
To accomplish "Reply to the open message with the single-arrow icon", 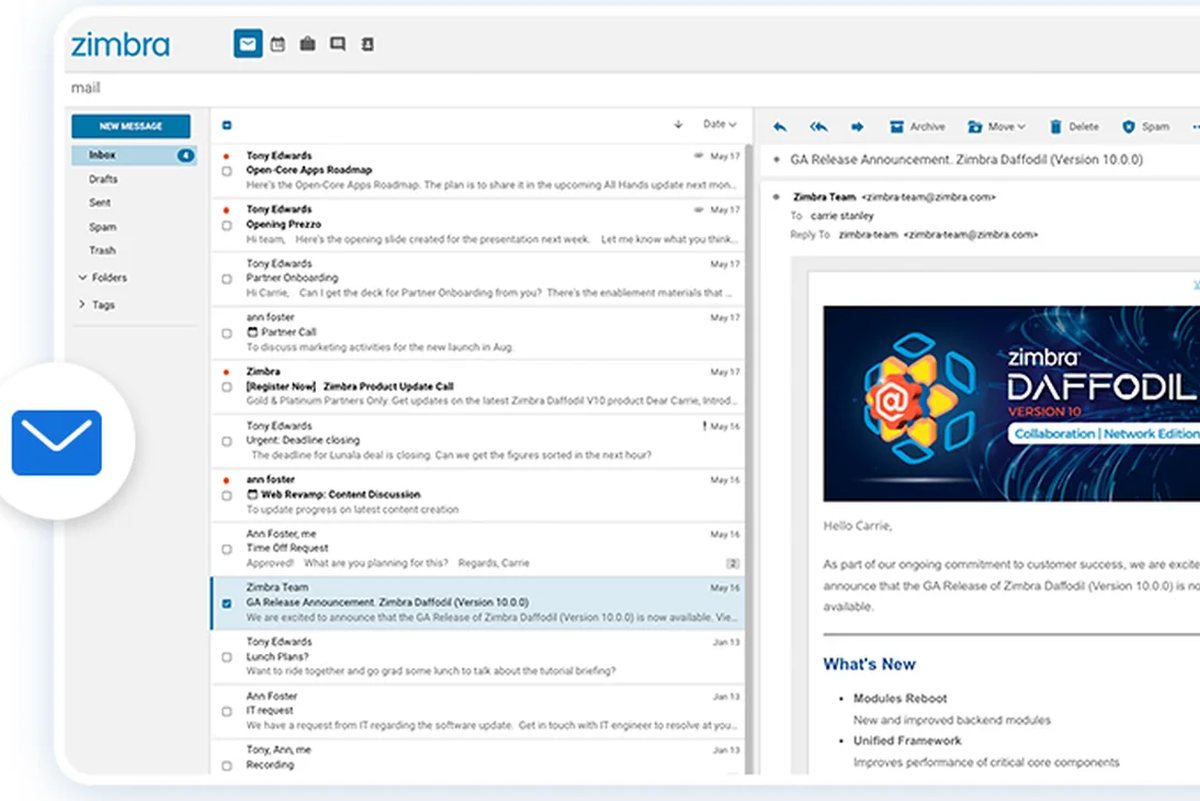I will [x=780, y=127].
